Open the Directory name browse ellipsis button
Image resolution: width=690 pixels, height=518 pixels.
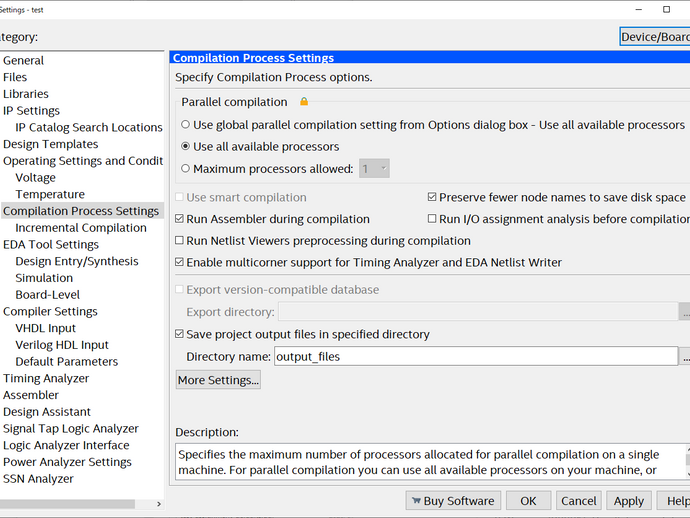click(686, 356)
